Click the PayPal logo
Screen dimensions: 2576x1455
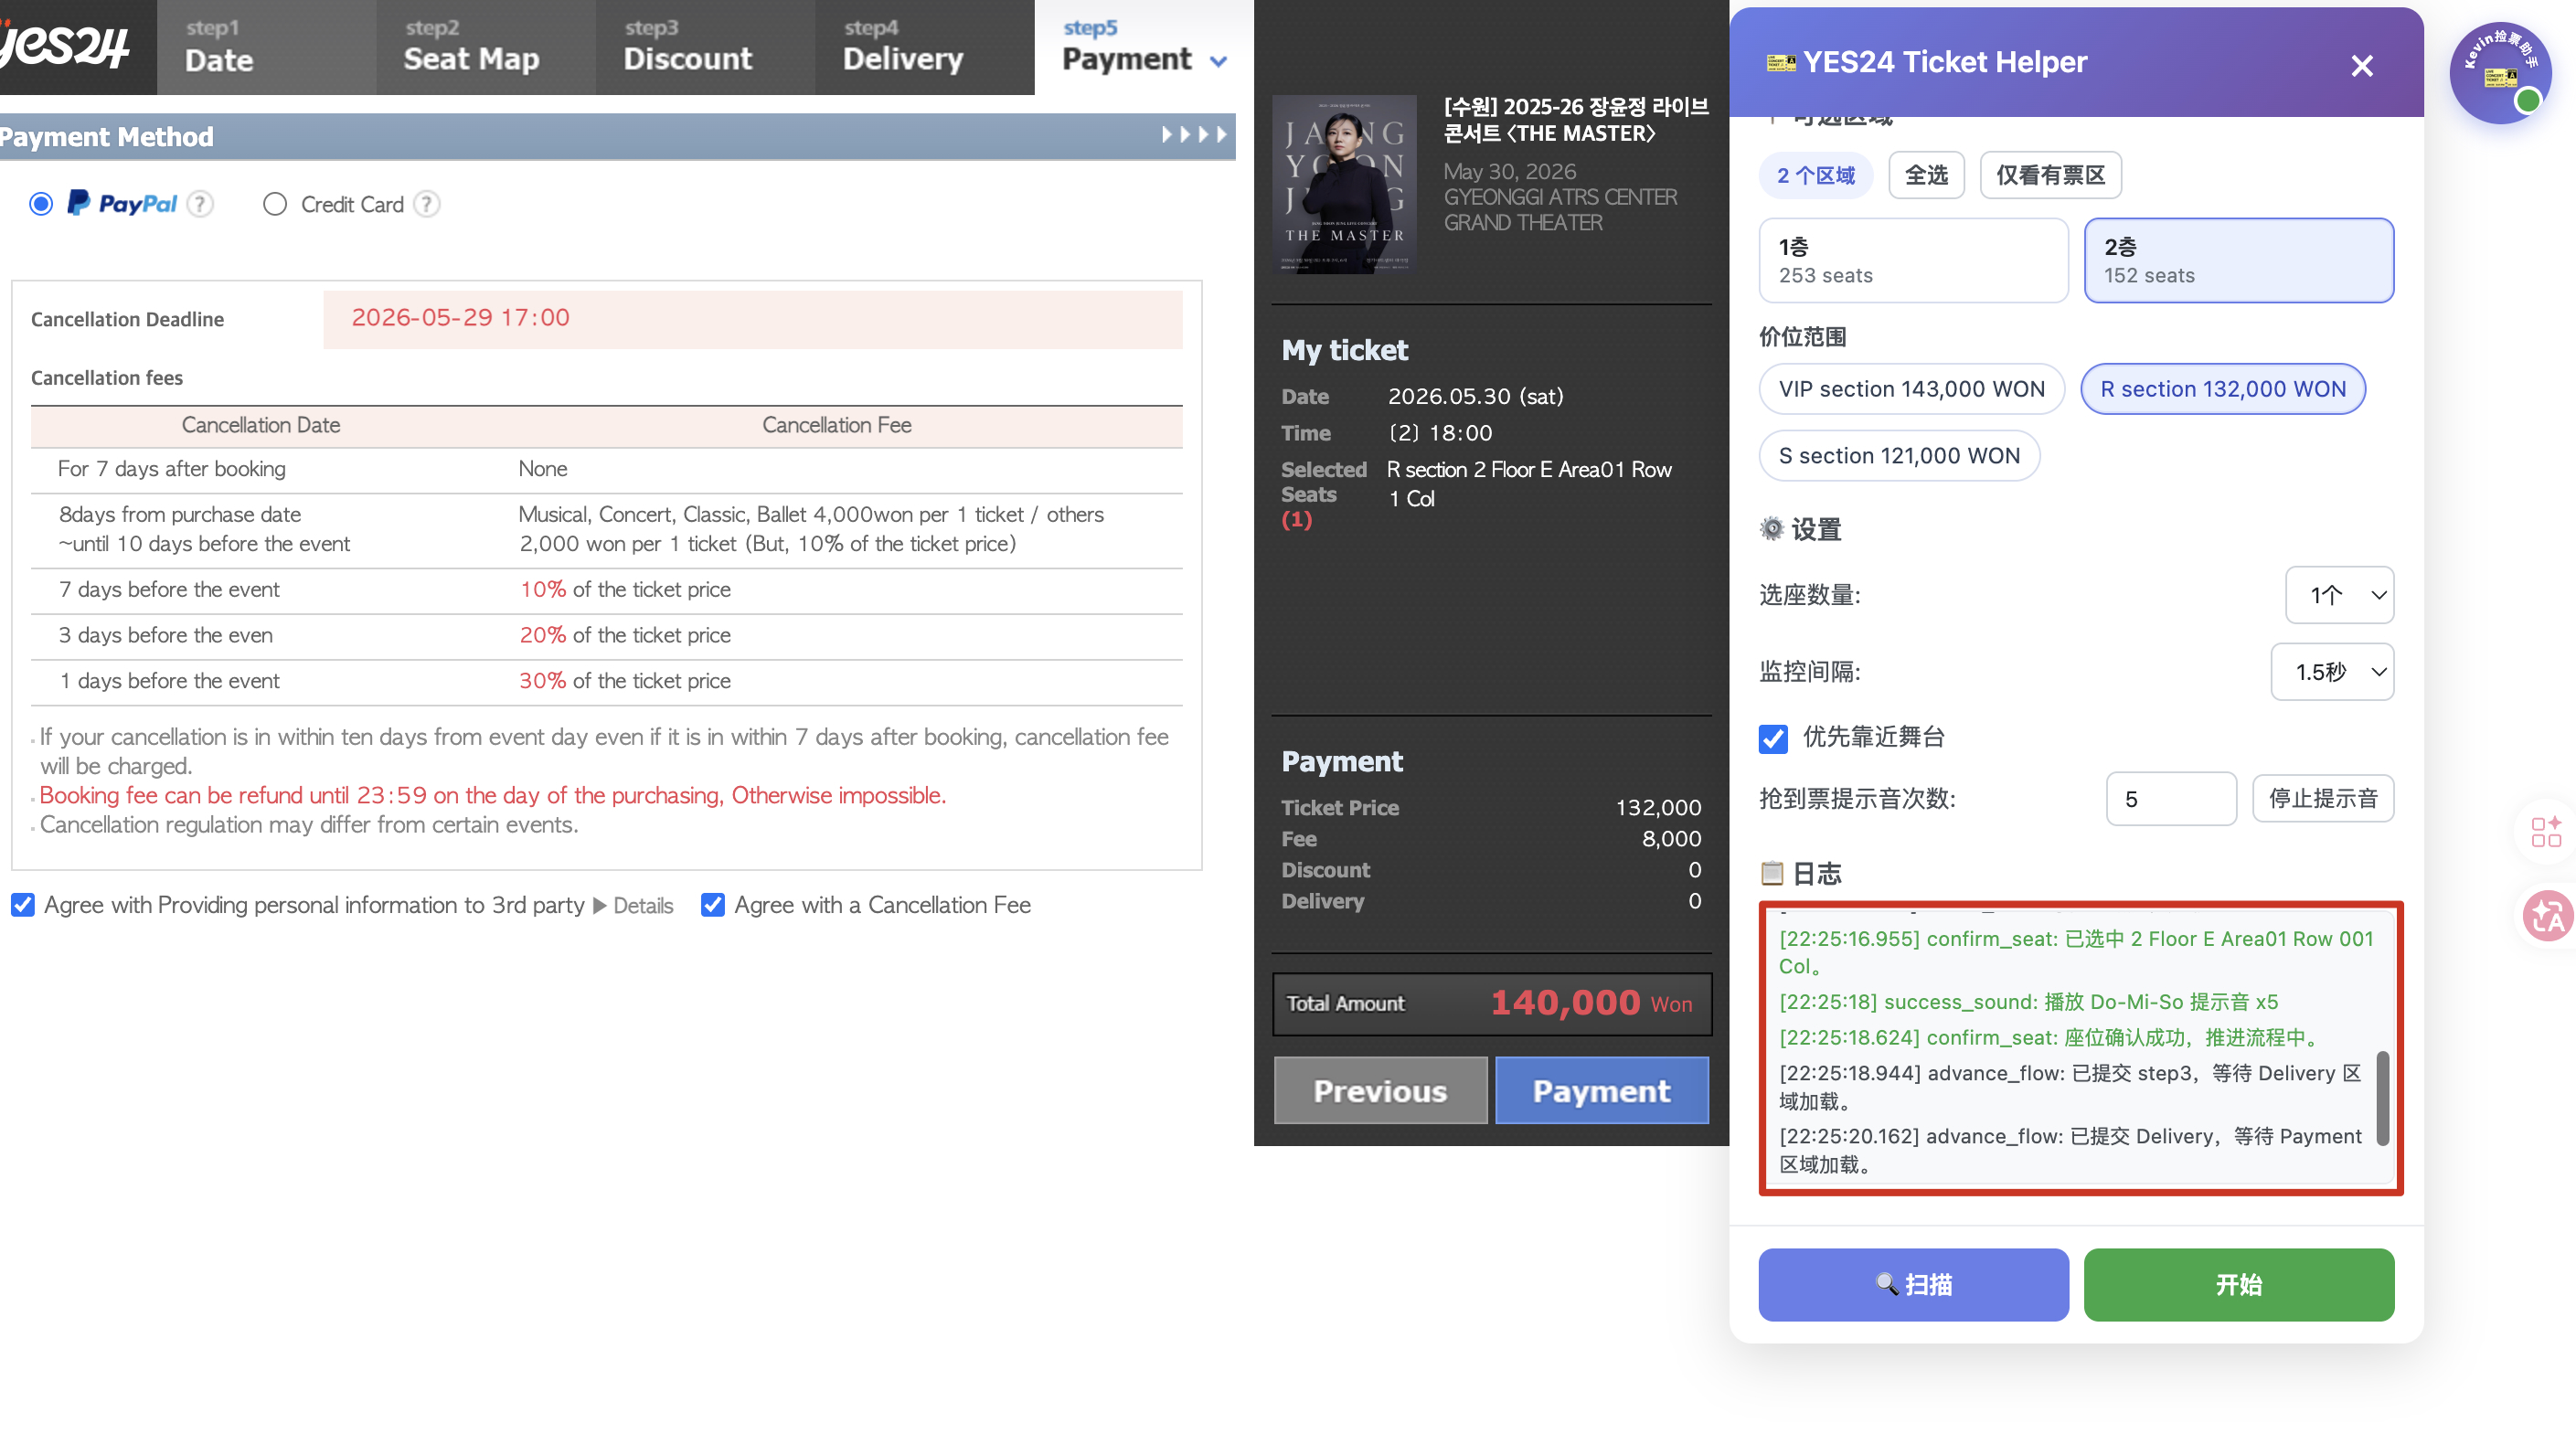(x=122, y=204)
